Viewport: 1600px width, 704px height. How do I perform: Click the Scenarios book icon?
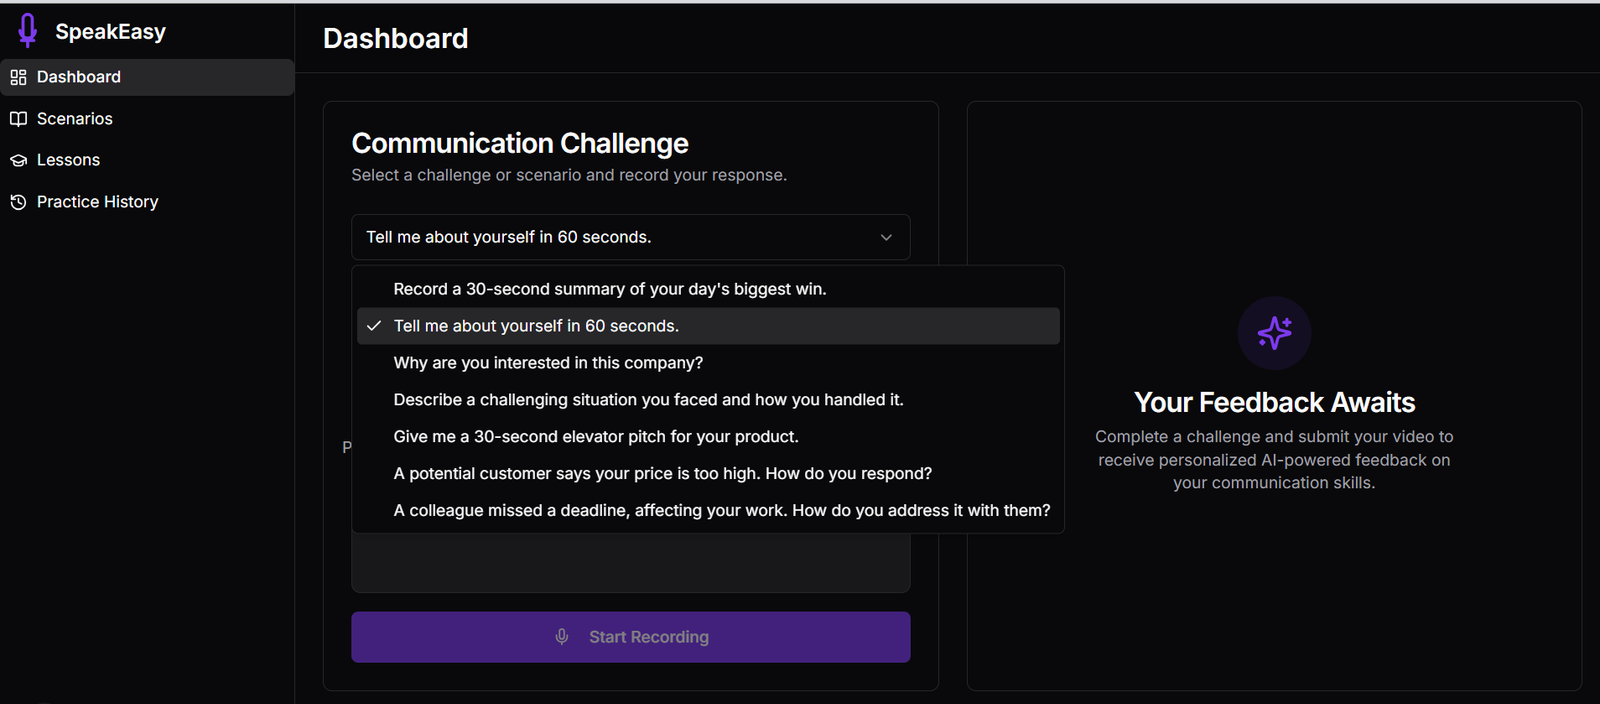[x=18, y=119]
